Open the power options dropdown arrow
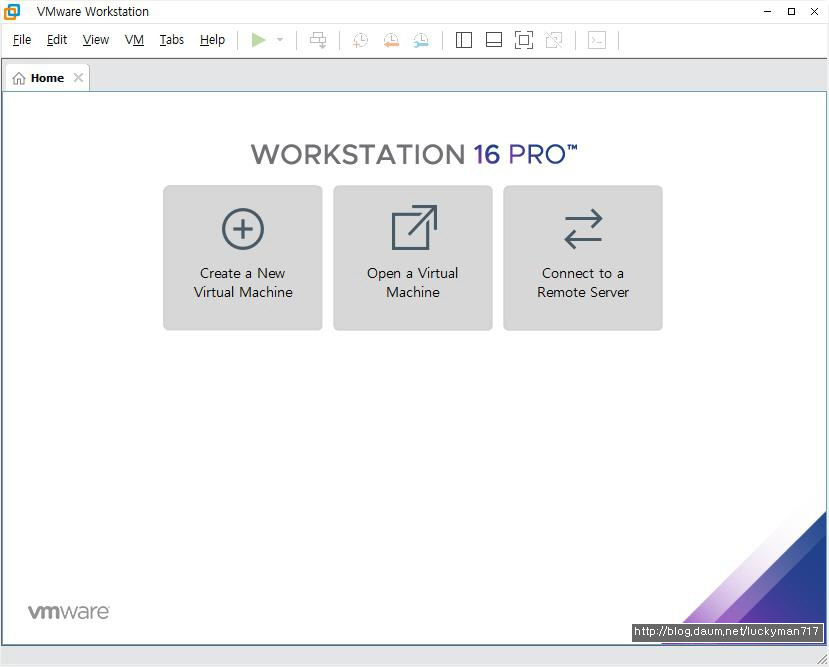829x667 pixels. (x=280, y=40)
